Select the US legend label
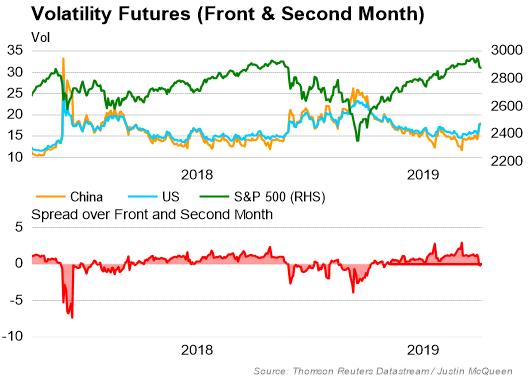 pyautogui.click(x=171, y=197)
